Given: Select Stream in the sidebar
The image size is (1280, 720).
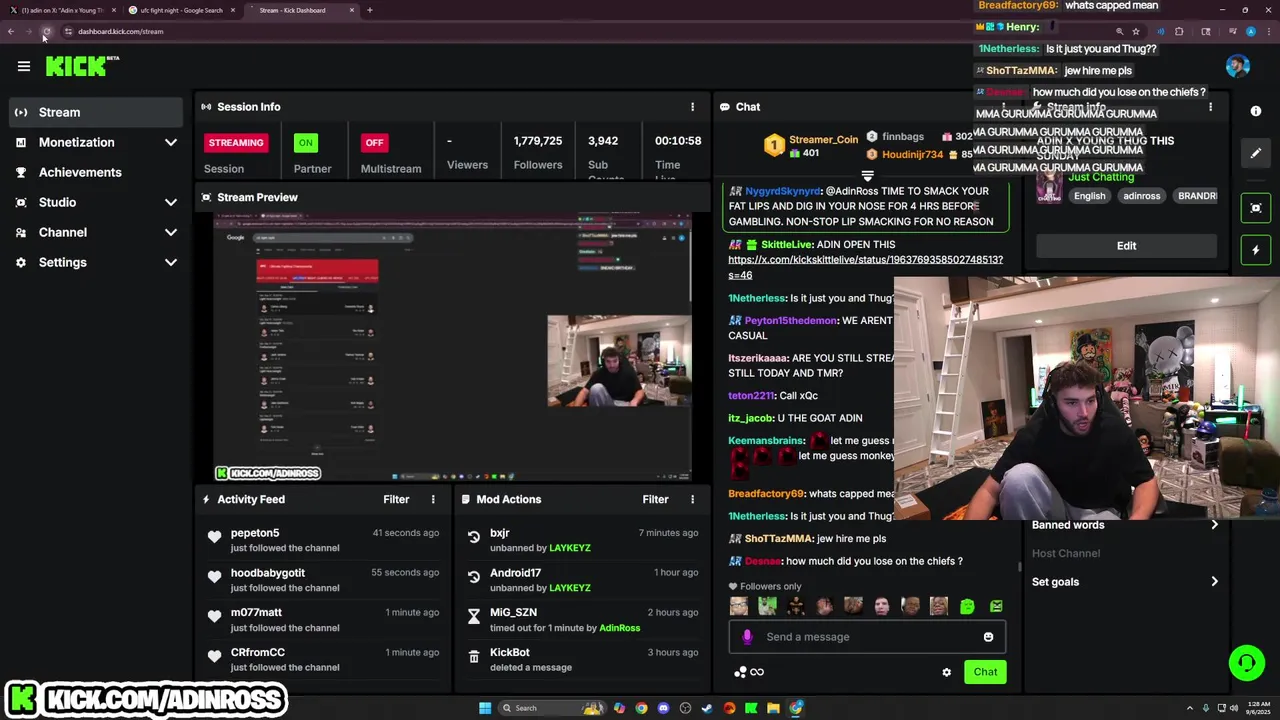Looking at the screenshot, I should pos(97,112).
